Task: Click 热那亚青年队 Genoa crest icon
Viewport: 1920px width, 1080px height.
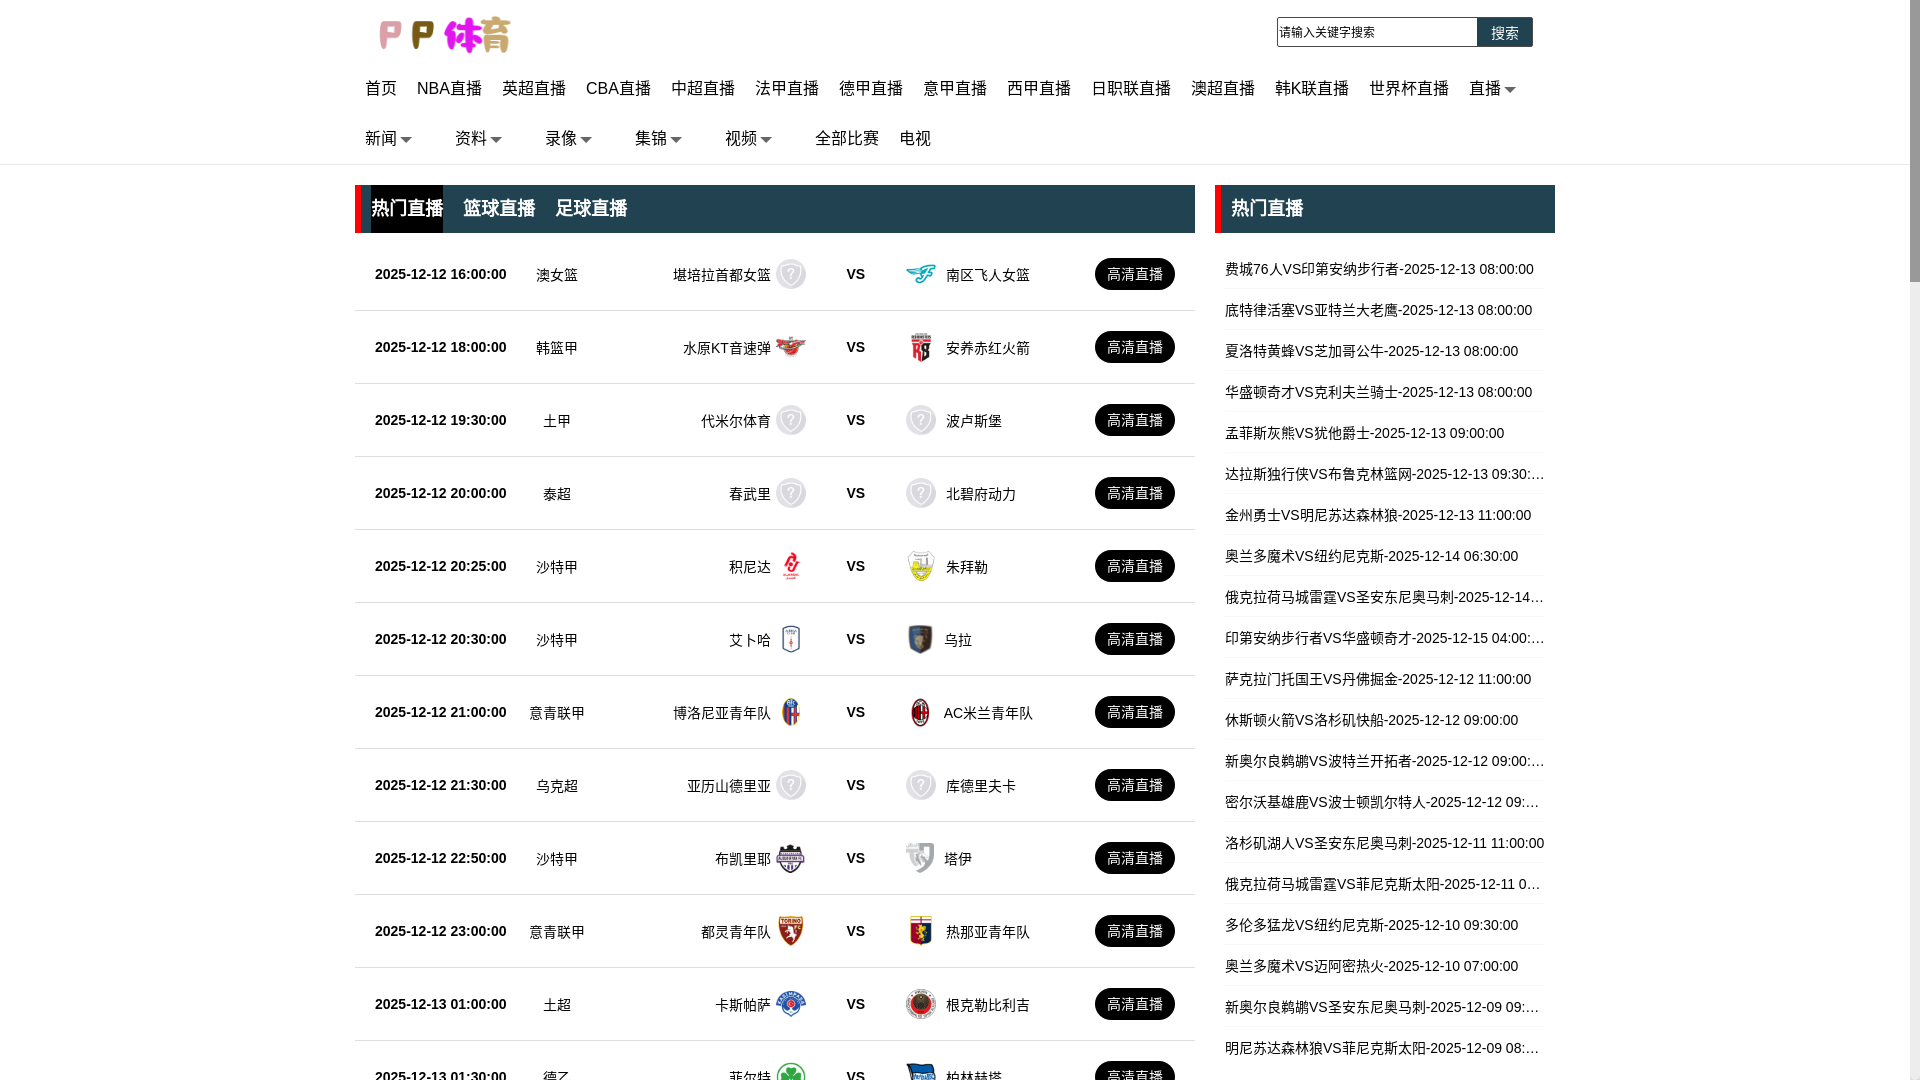Action: pyautogui.click(x=920, y=931)
